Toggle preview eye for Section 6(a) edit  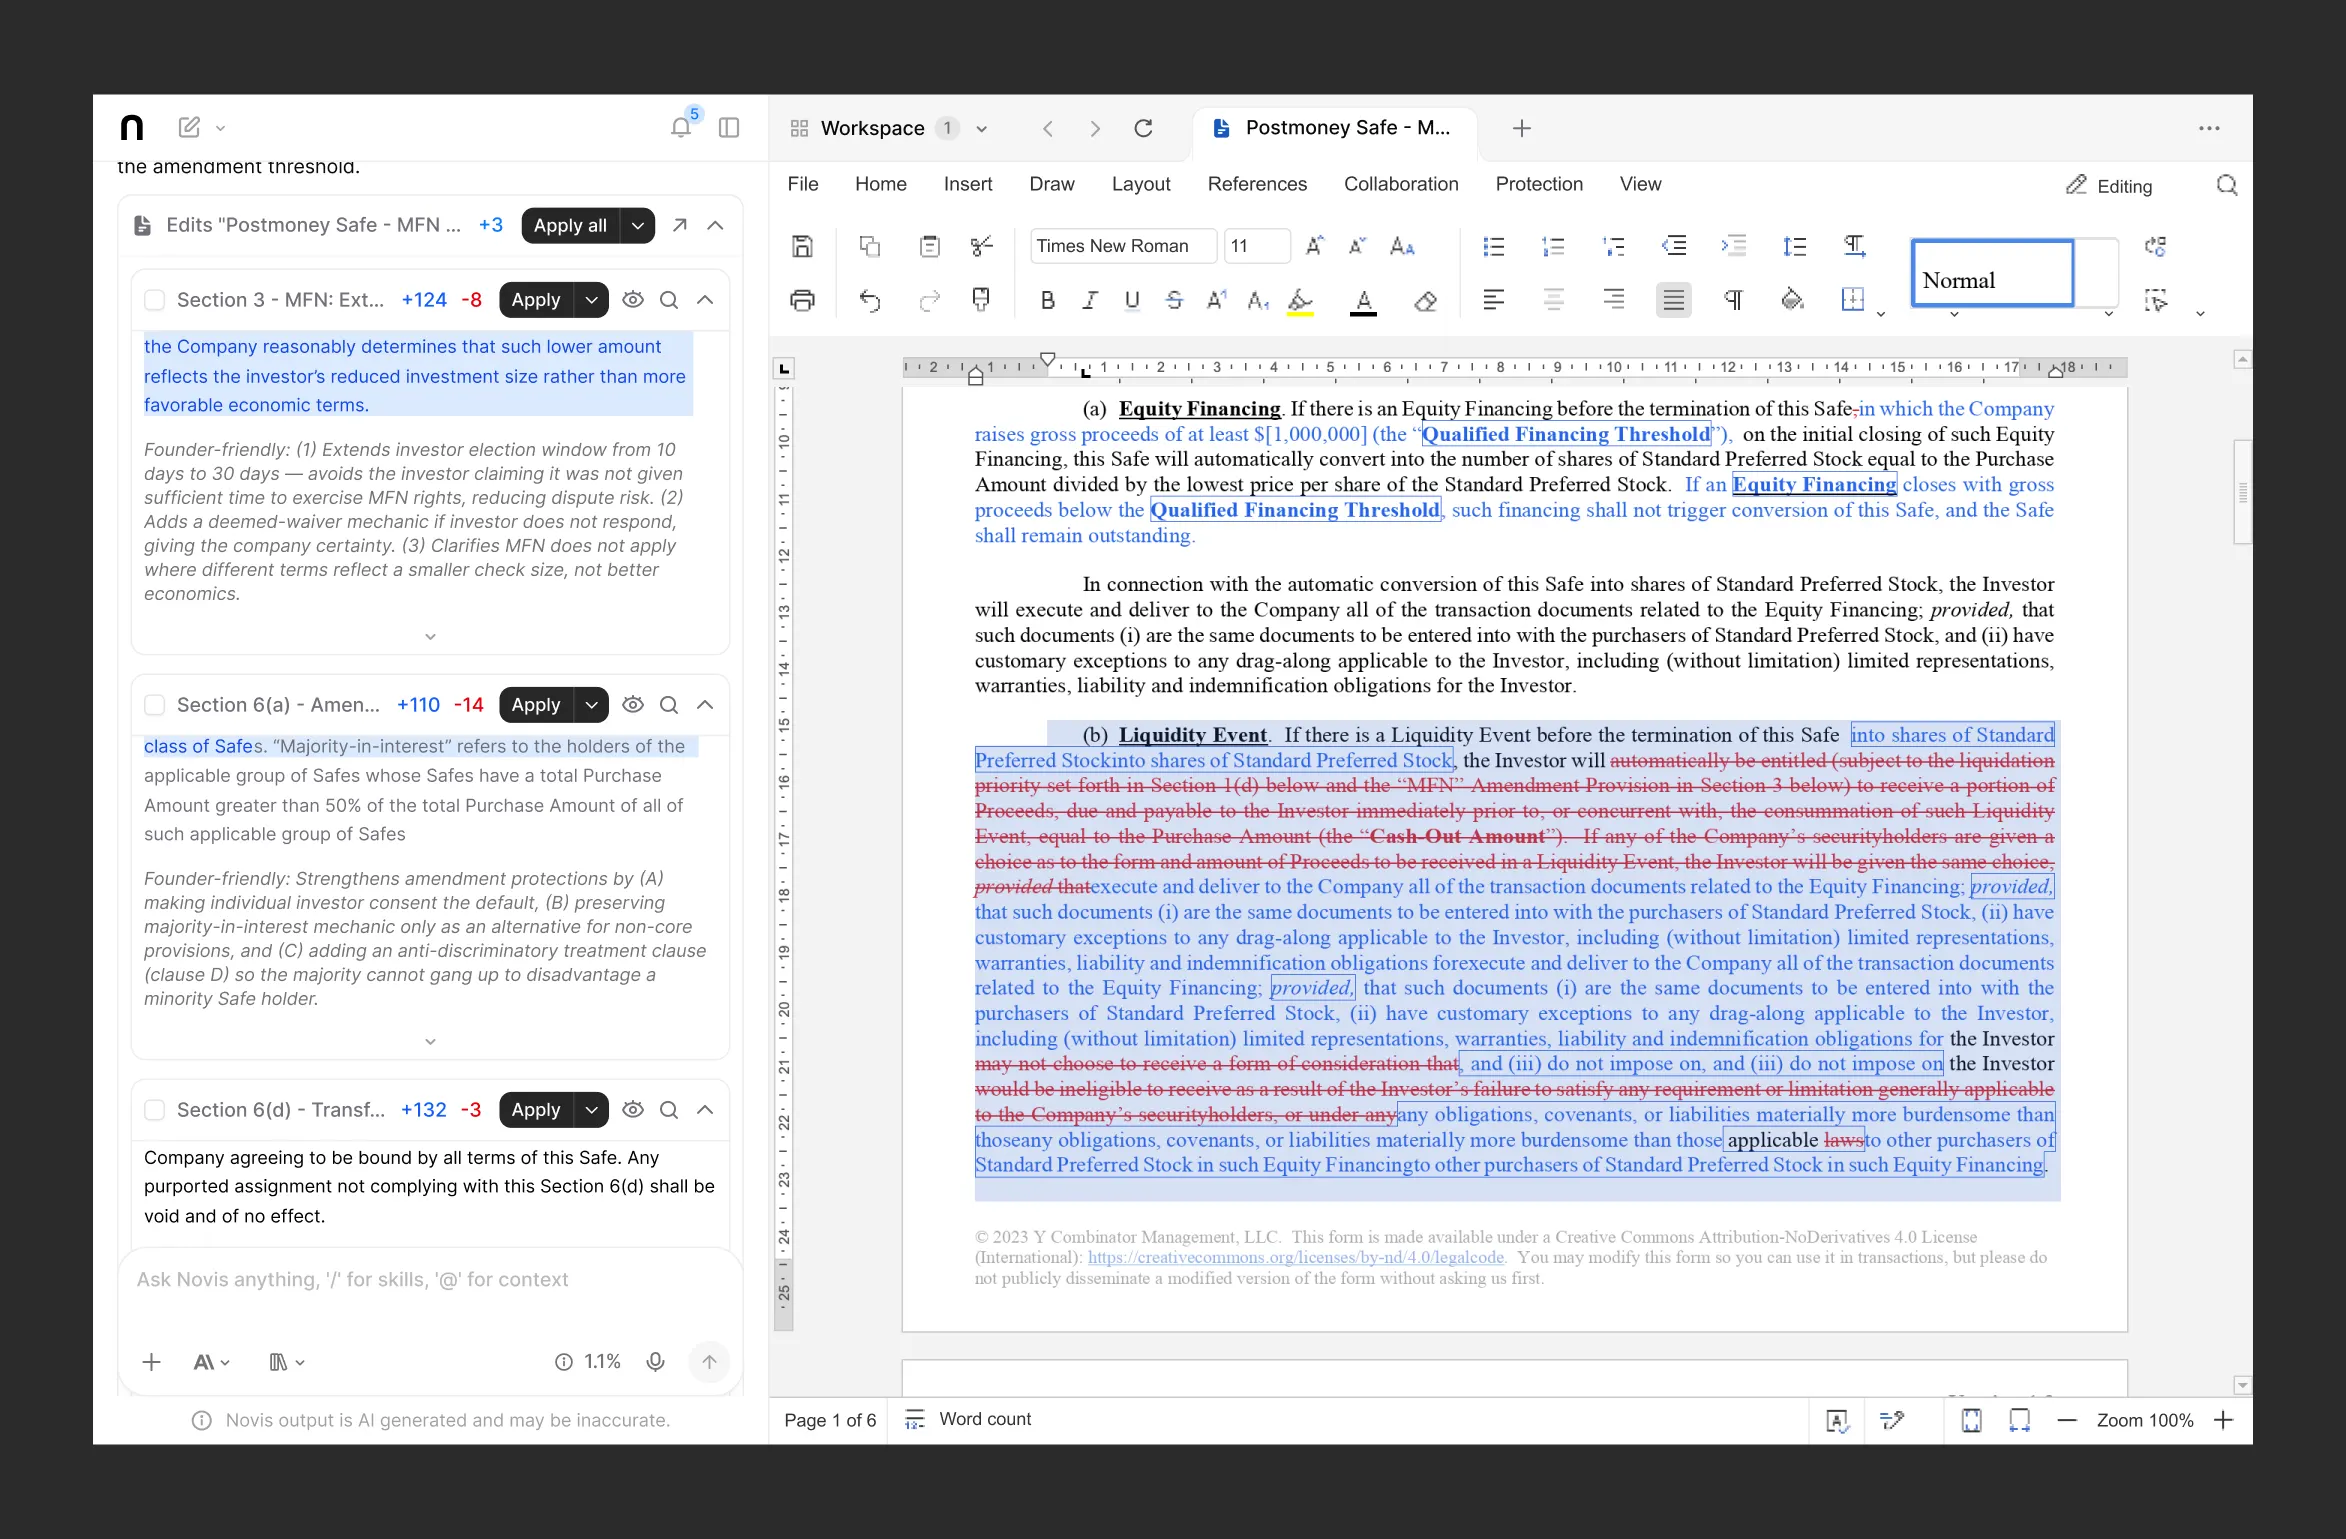tap(633, 705)
